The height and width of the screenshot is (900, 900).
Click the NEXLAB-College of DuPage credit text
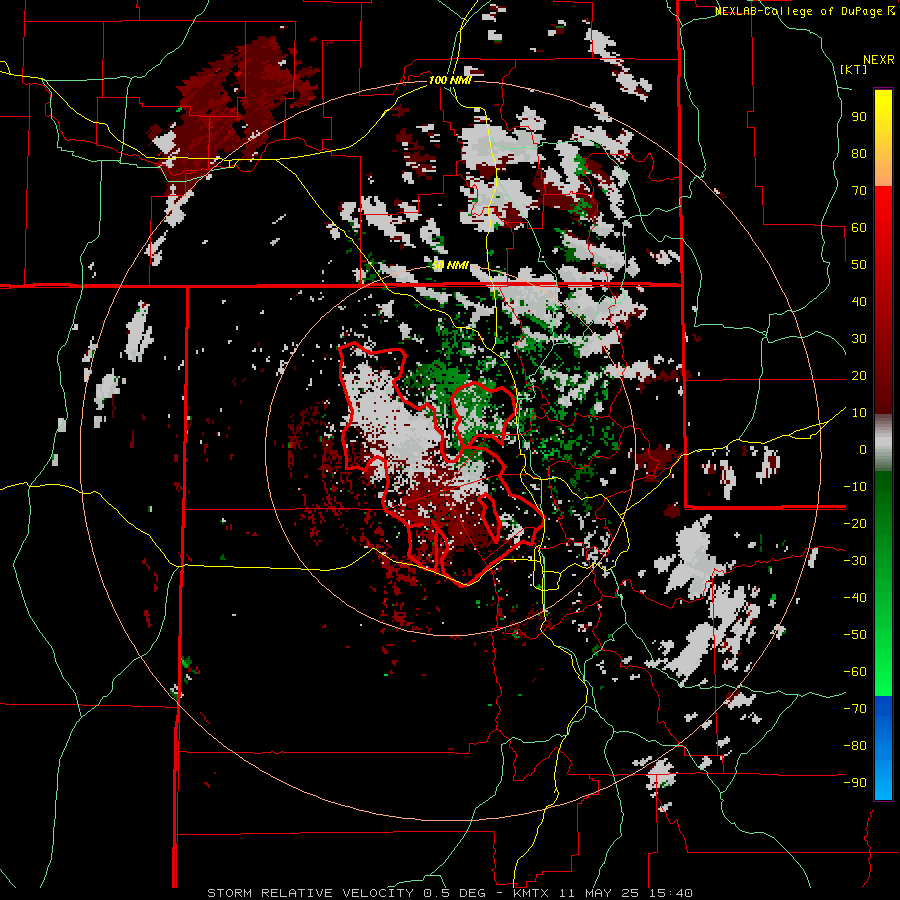(800, 11)
